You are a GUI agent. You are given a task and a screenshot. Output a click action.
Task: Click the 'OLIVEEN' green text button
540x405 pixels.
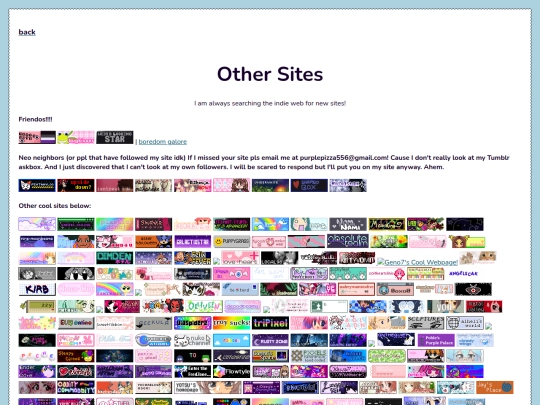click(204, 306)
